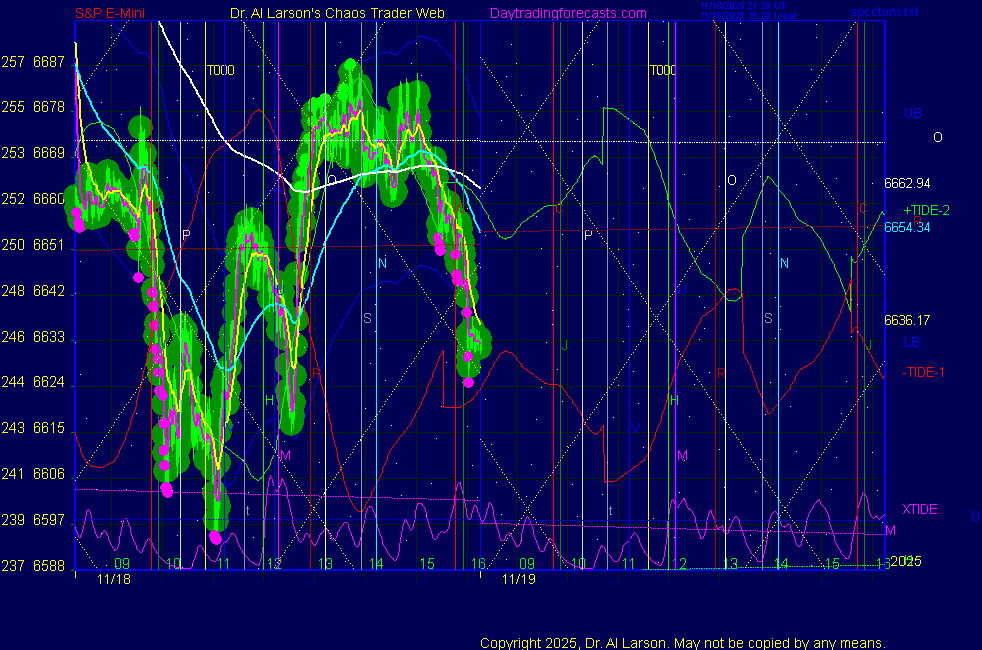Select the +TIDE-2 legend label
Image resolution: width=982 pixels, height=650 pixels.
click(926, 211)
